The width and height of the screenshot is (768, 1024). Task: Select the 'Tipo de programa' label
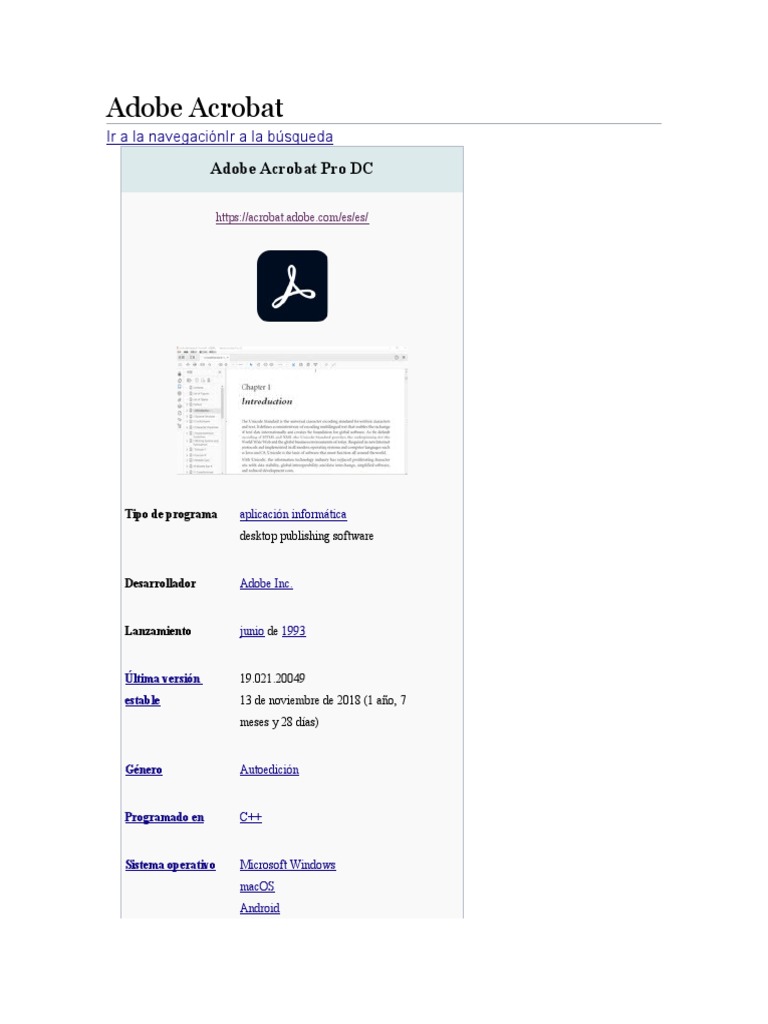[x=170, y=514]
